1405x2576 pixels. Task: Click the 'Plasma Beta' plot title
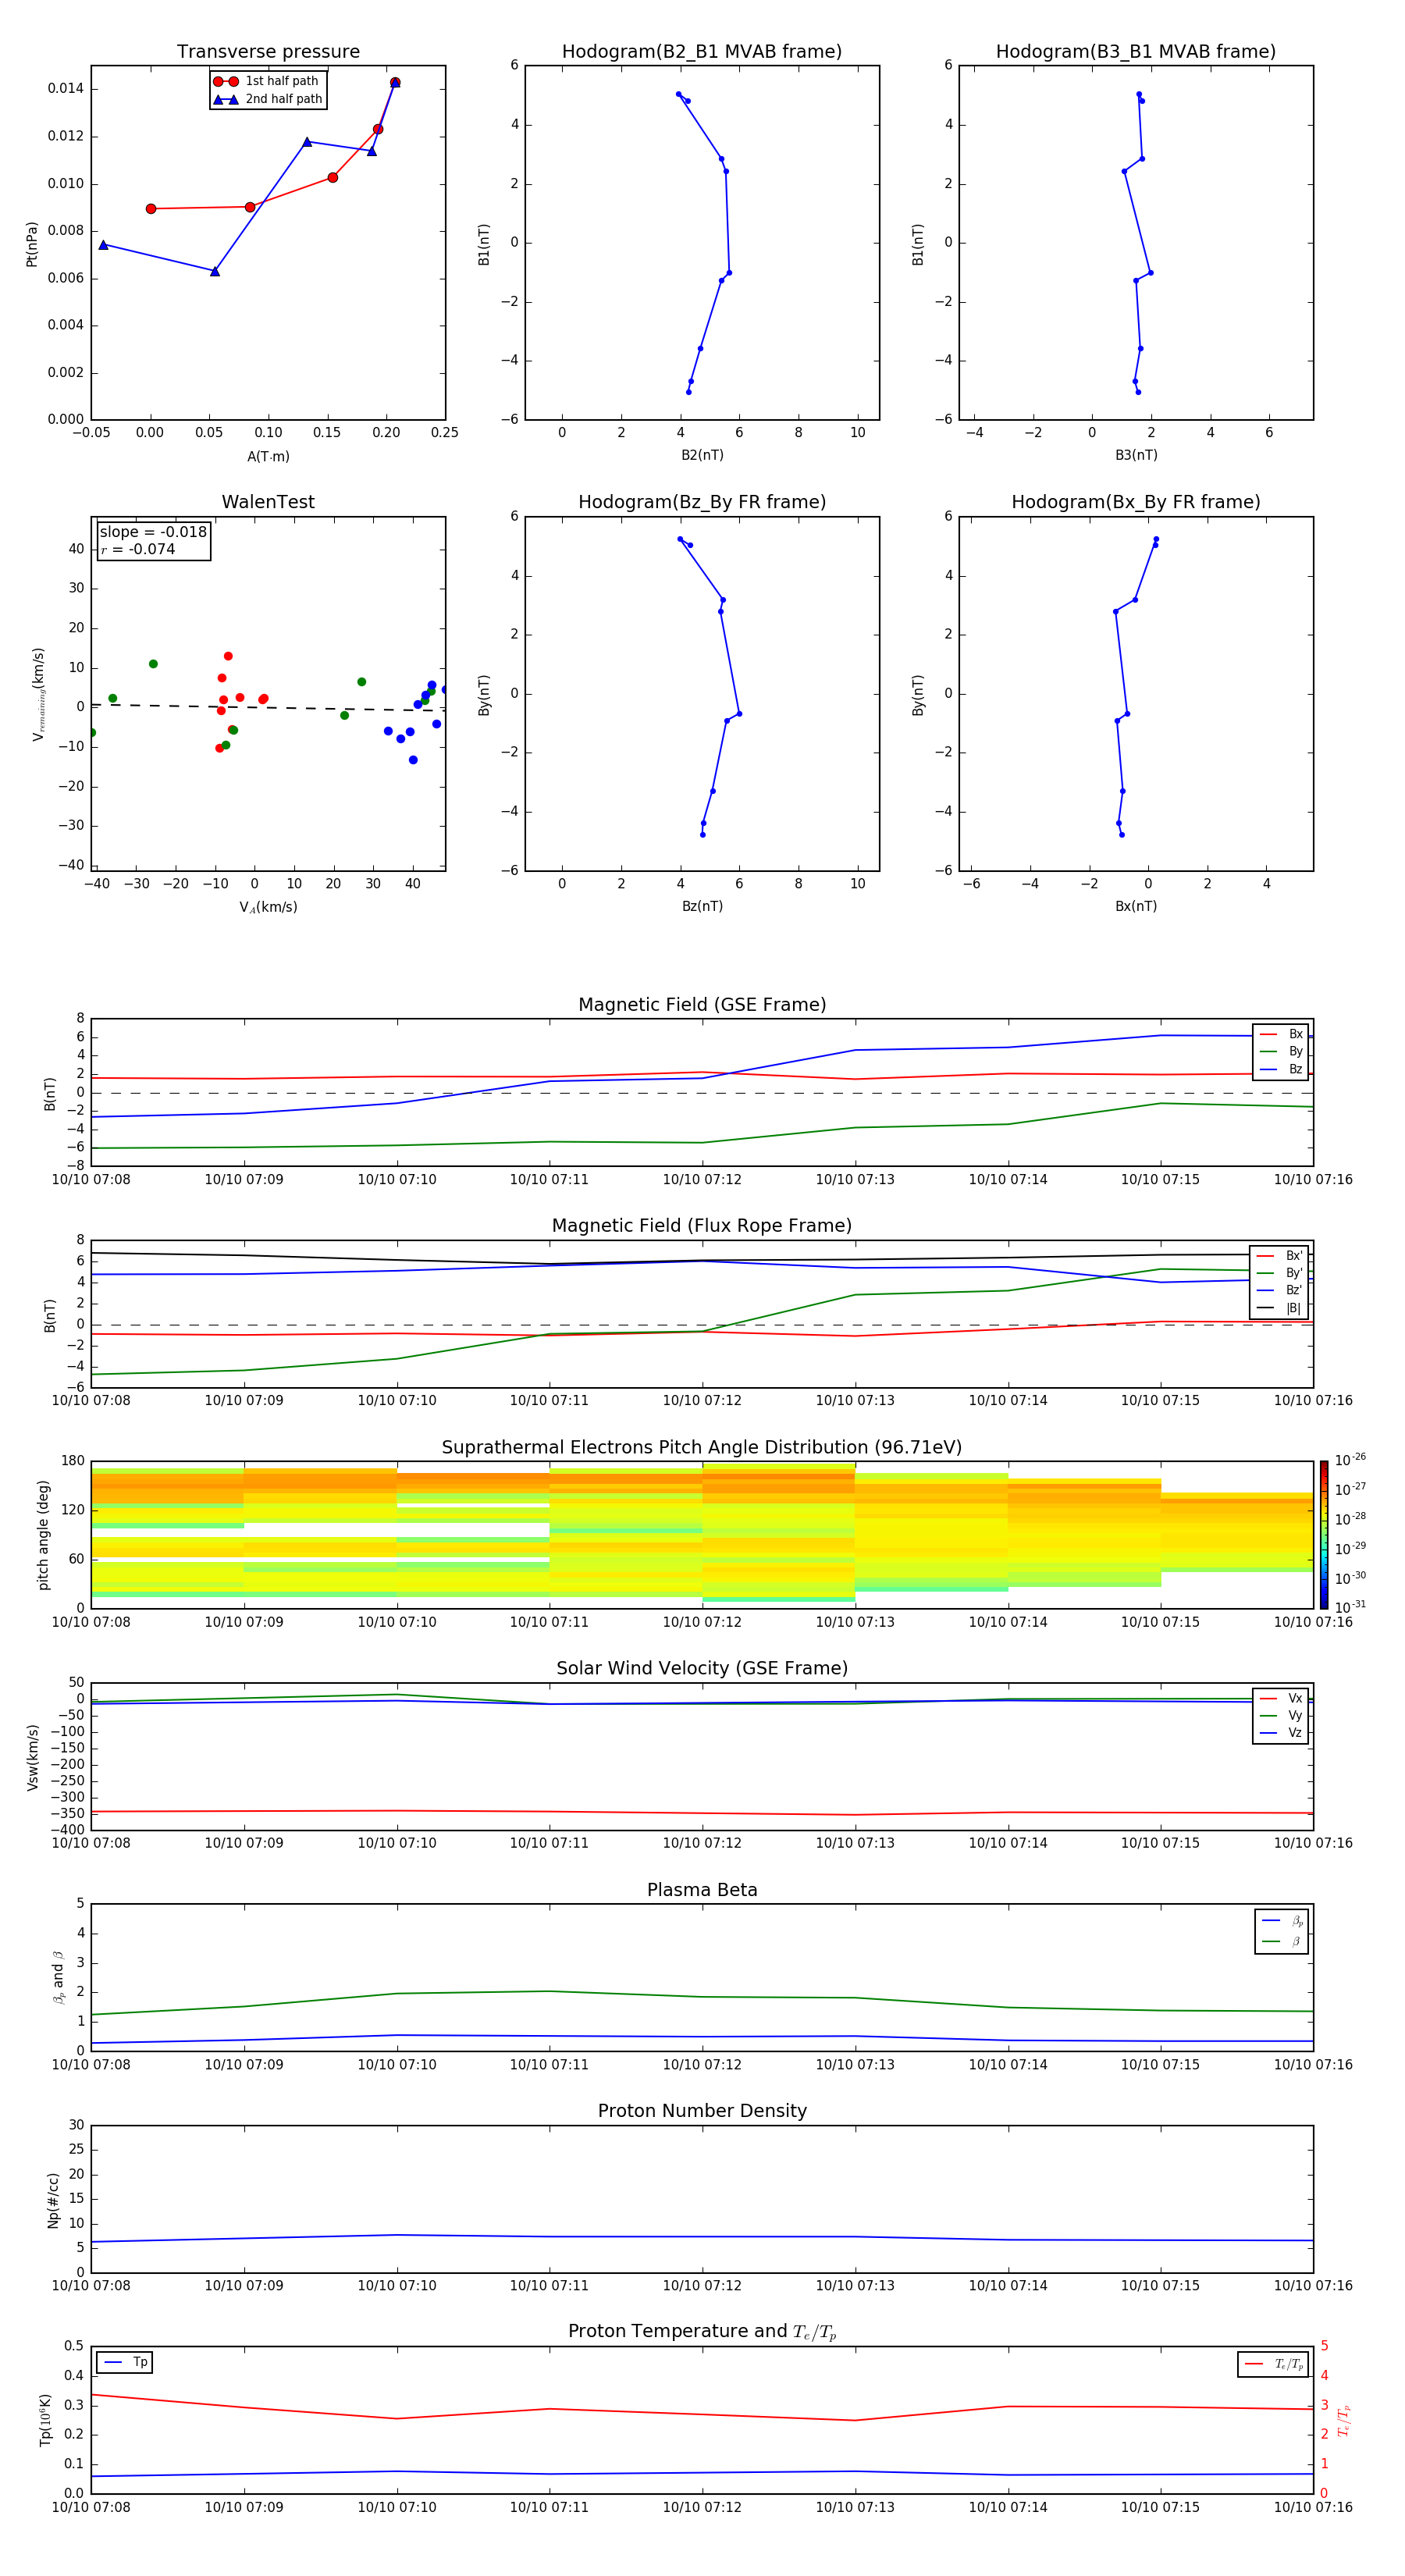[702, 1890]
